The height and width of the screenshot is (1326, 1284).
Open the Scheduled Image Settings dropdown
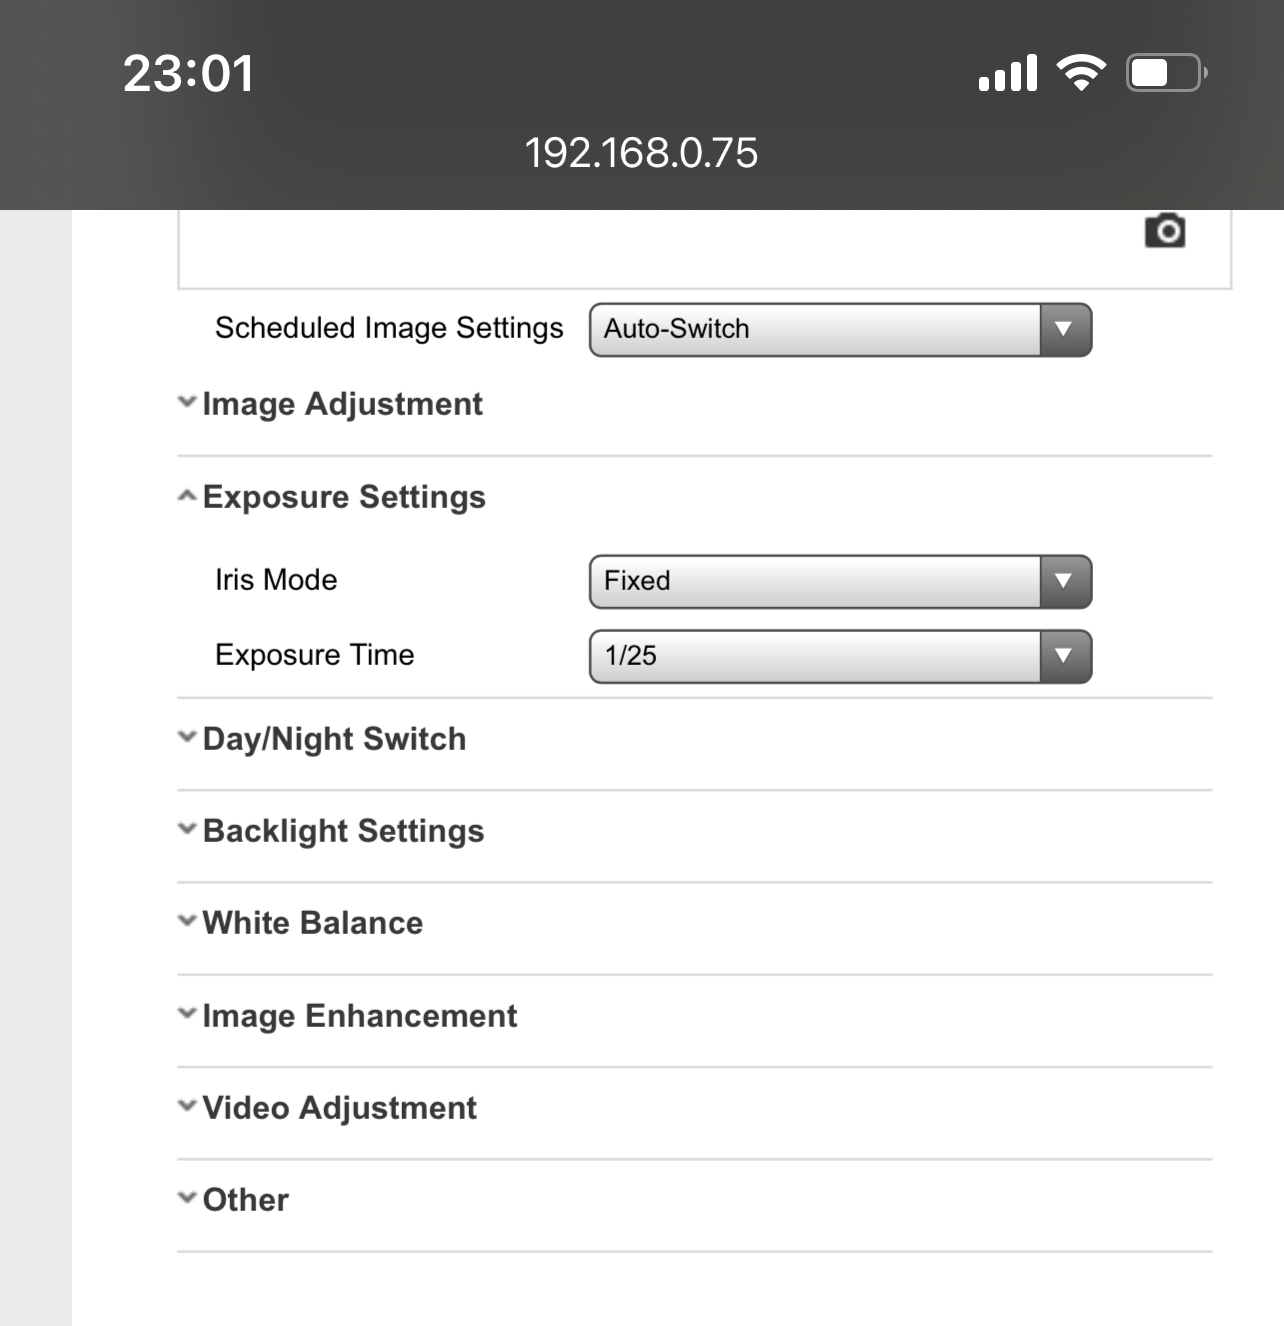click(x=815, y=329)
